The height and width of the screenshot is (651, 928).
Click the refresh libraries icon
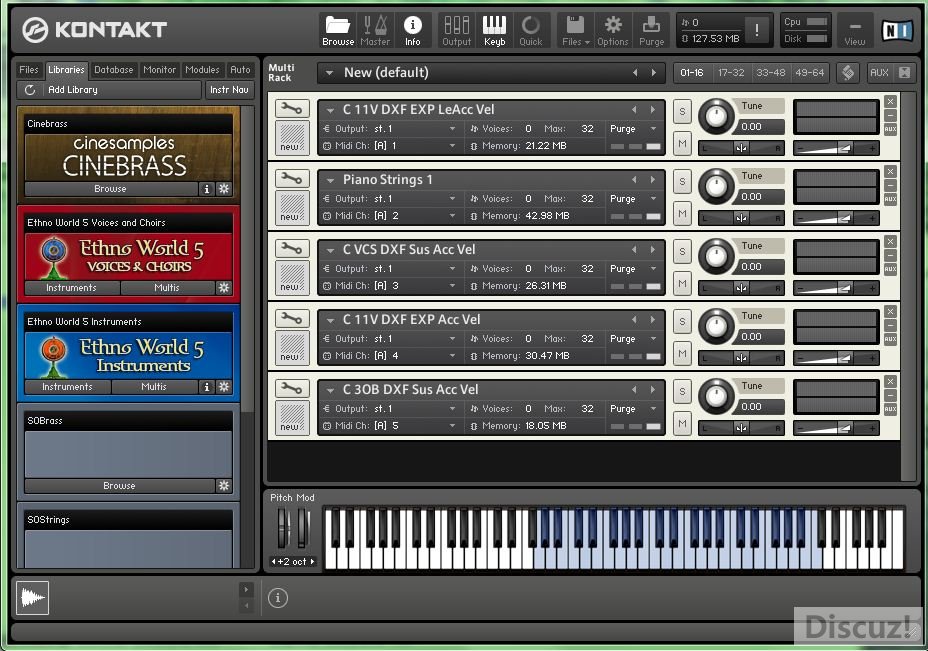point(30,90)
